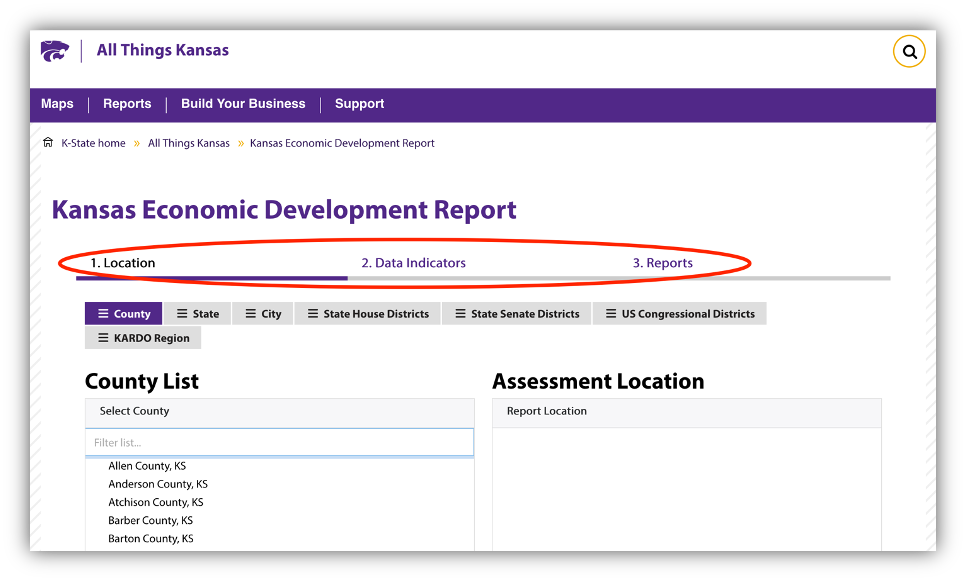Follow the K-State home breadcrumb link
966x582 pixels.
(x=93, y=143)
